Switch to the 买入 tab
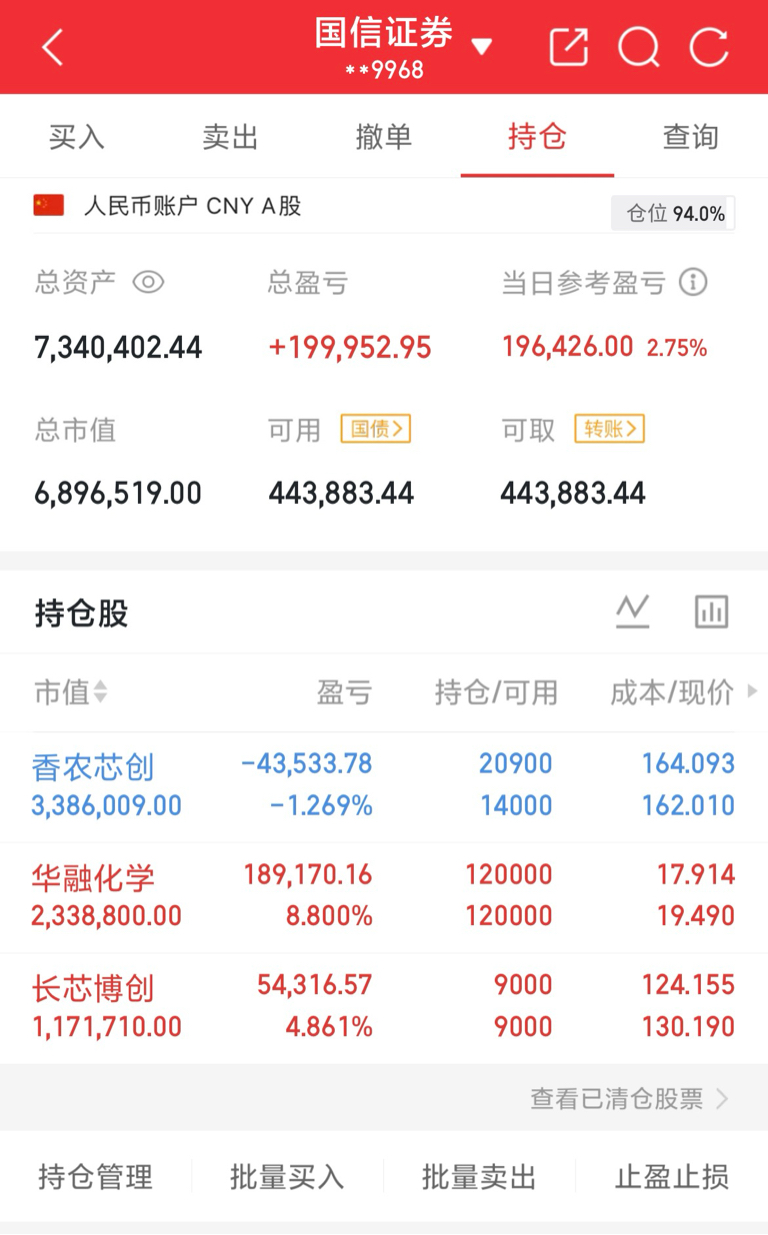 pyautogui.click(x=77, y=137)
